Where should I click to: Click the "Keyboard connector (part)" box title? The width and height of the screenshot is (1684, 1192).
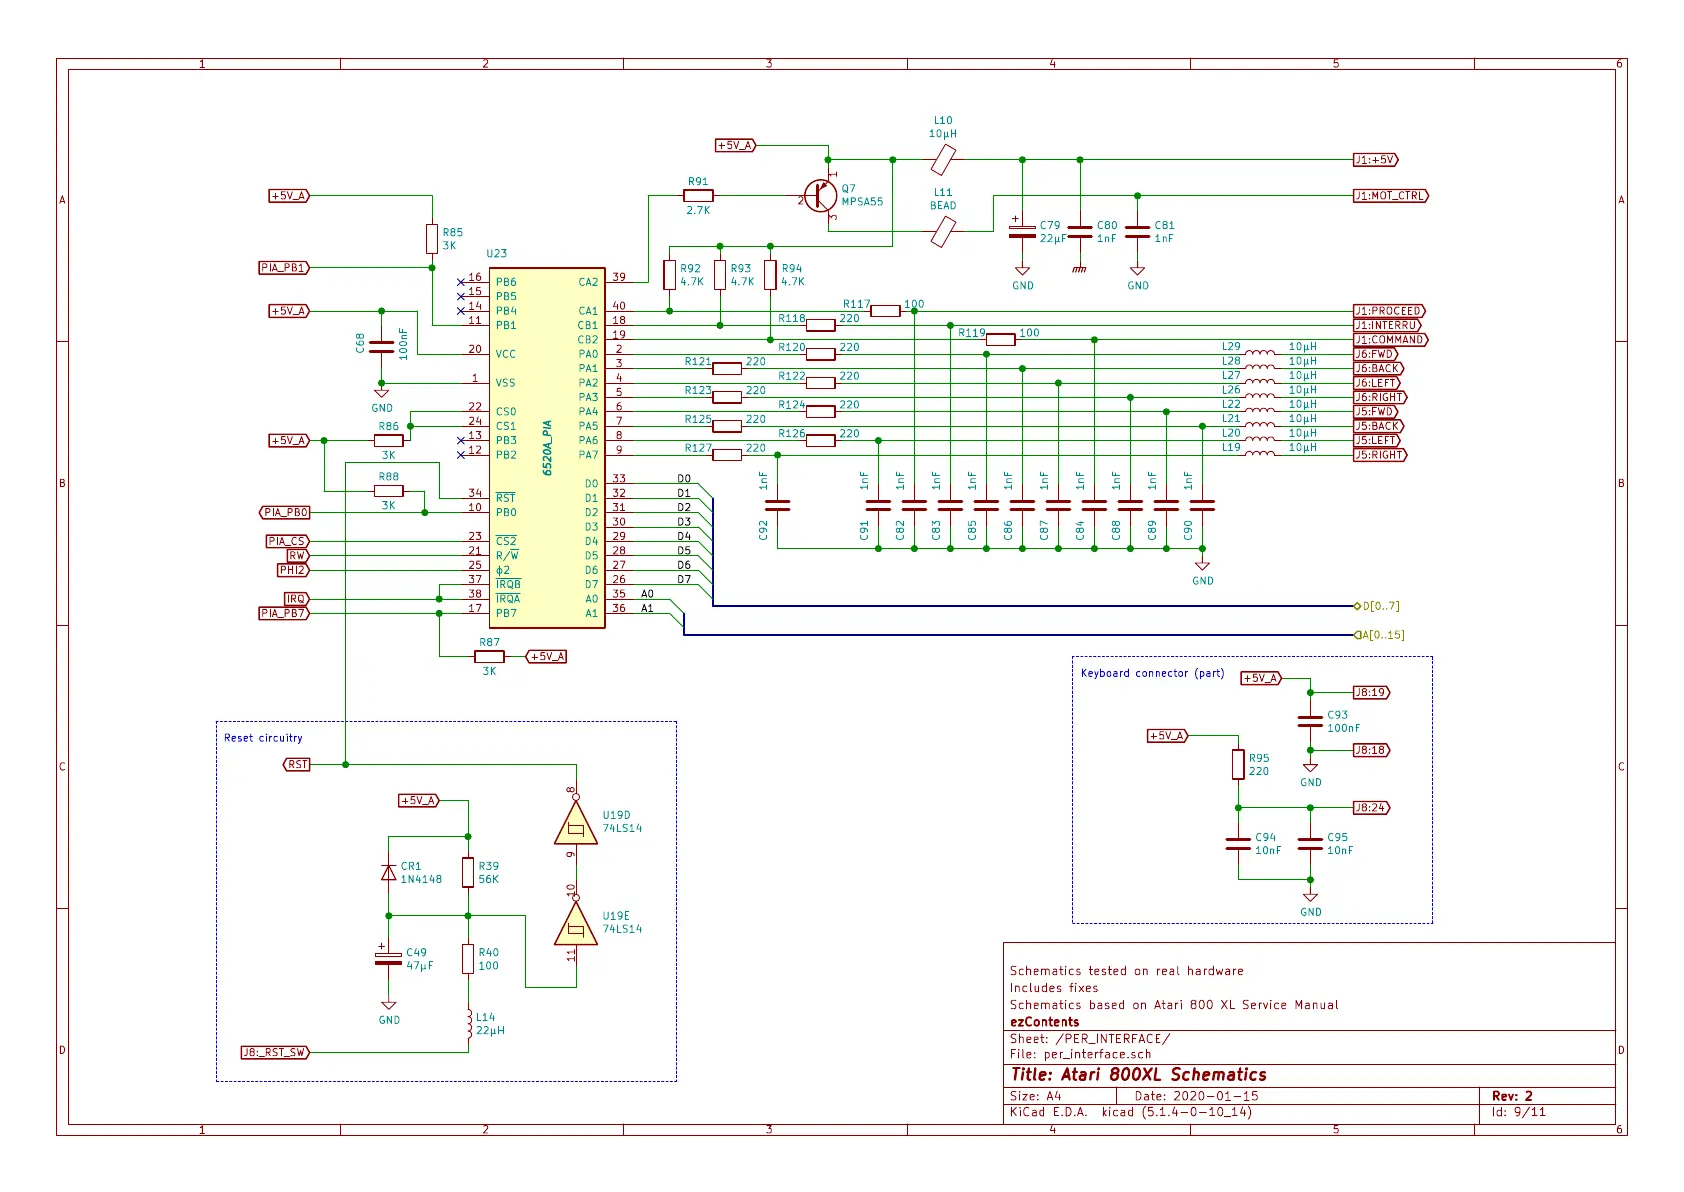click(1152, 673)
